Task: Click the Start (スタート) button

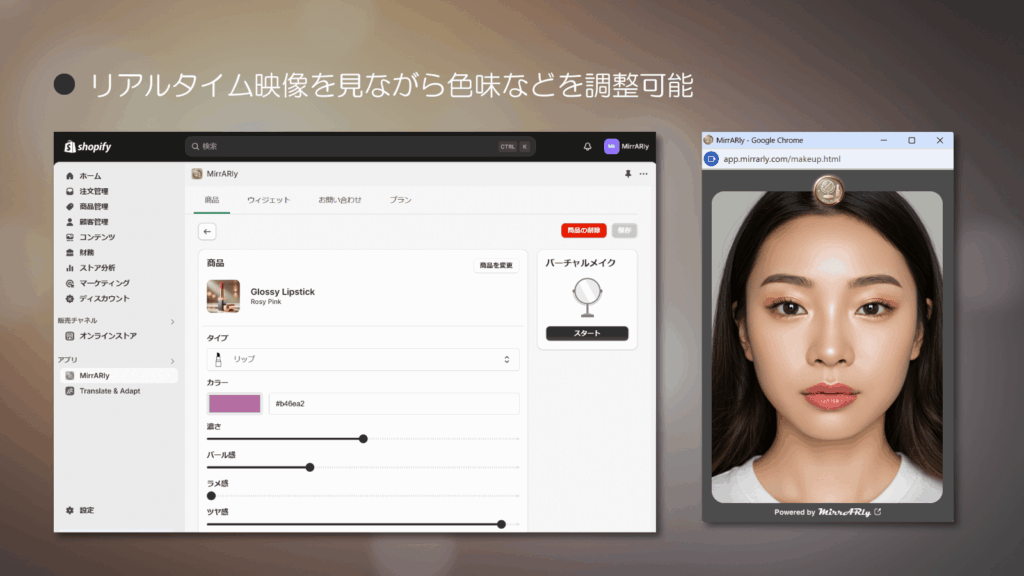Action: pyautogui.click(x=587, y=333)
